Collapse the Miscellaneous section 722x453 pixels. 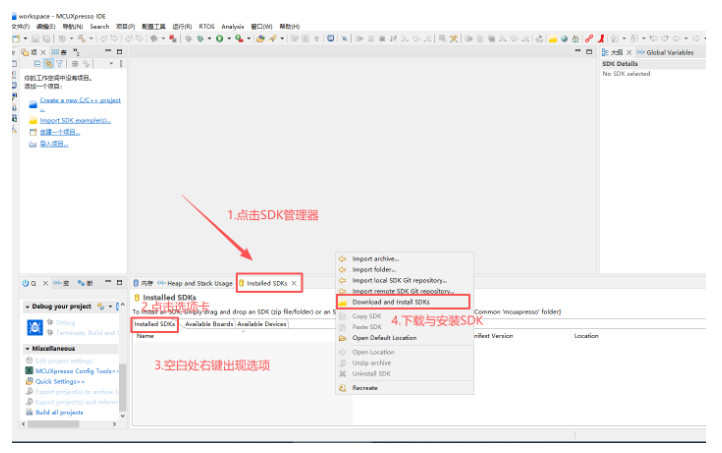pyautogui.click(x=28, y=348)
